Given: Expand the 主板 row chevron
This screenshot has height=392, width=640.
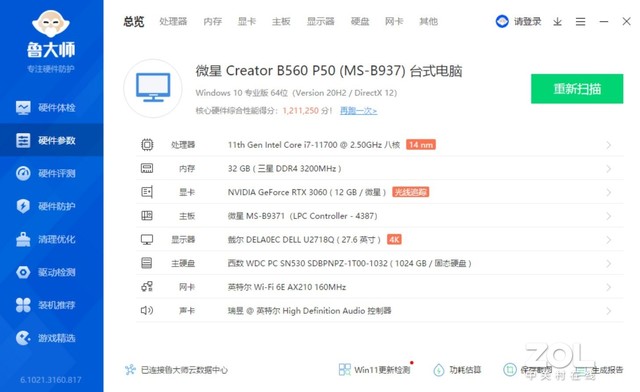Looking at the screenshot, I should [609, 216].
